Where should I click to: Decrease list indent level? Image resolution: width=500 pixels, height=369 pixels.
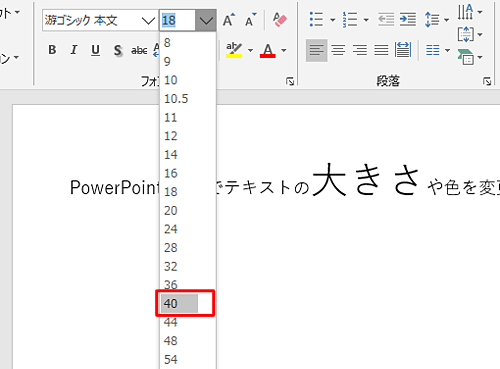pyautogui.click(x=386, y=20)
